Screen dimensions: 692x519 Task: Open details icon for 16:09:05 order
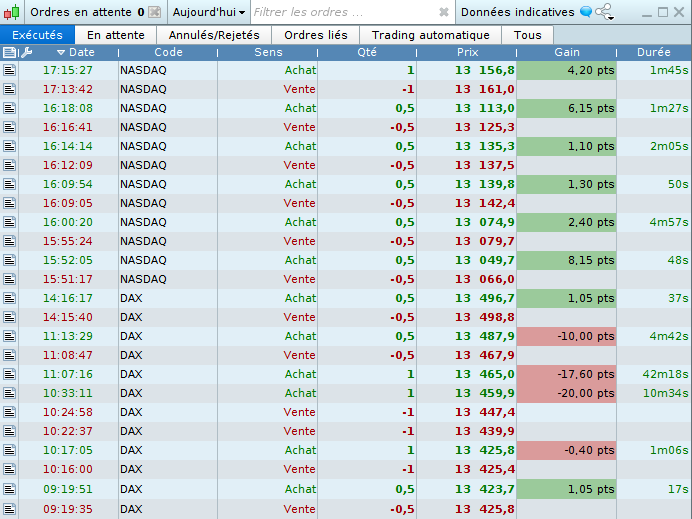[10, 203]
